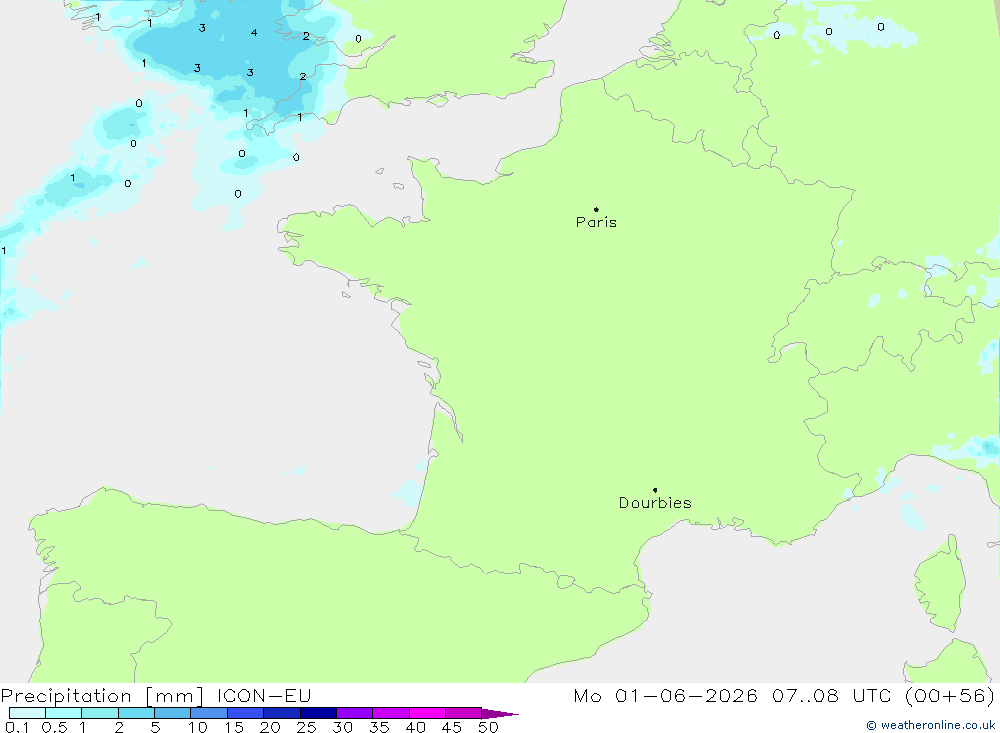This screenshot has height=733, width=1000.
Task: Select the 30–35 mm violet legend swatch
Action: pyautogui.click(x=355, y=713)
